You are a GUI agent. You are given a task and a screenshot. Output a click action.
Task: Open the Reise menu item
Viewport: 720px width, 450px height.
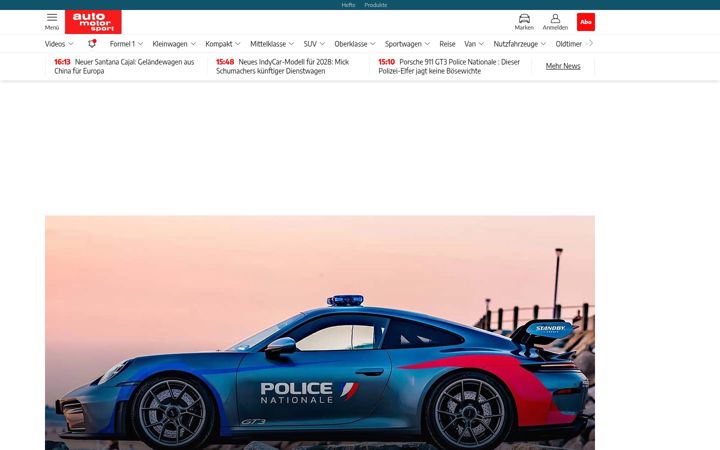[x=447, y=44]
